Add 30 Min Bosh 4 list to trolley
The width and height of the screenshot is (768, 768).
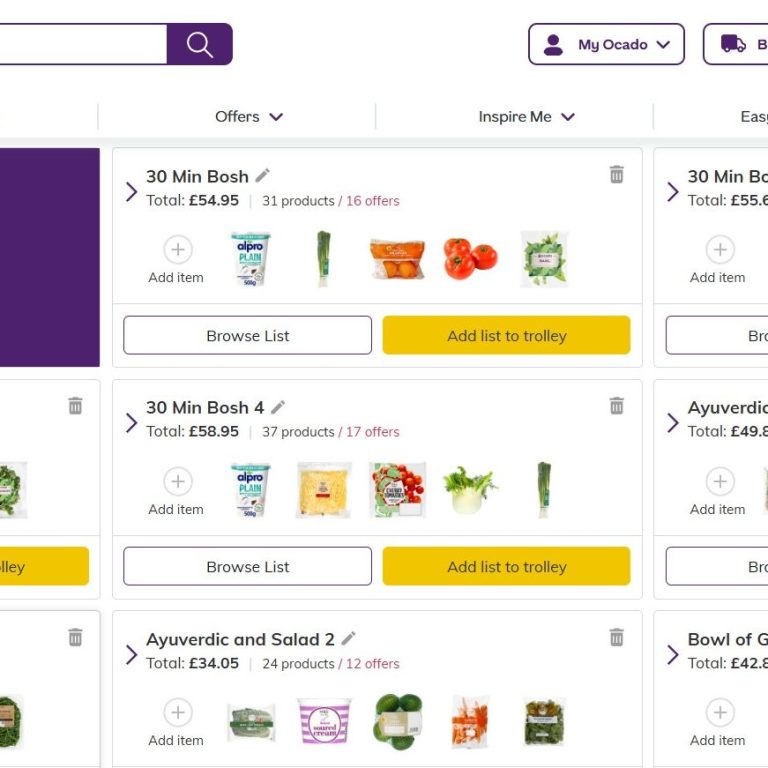tap(506, 567)
